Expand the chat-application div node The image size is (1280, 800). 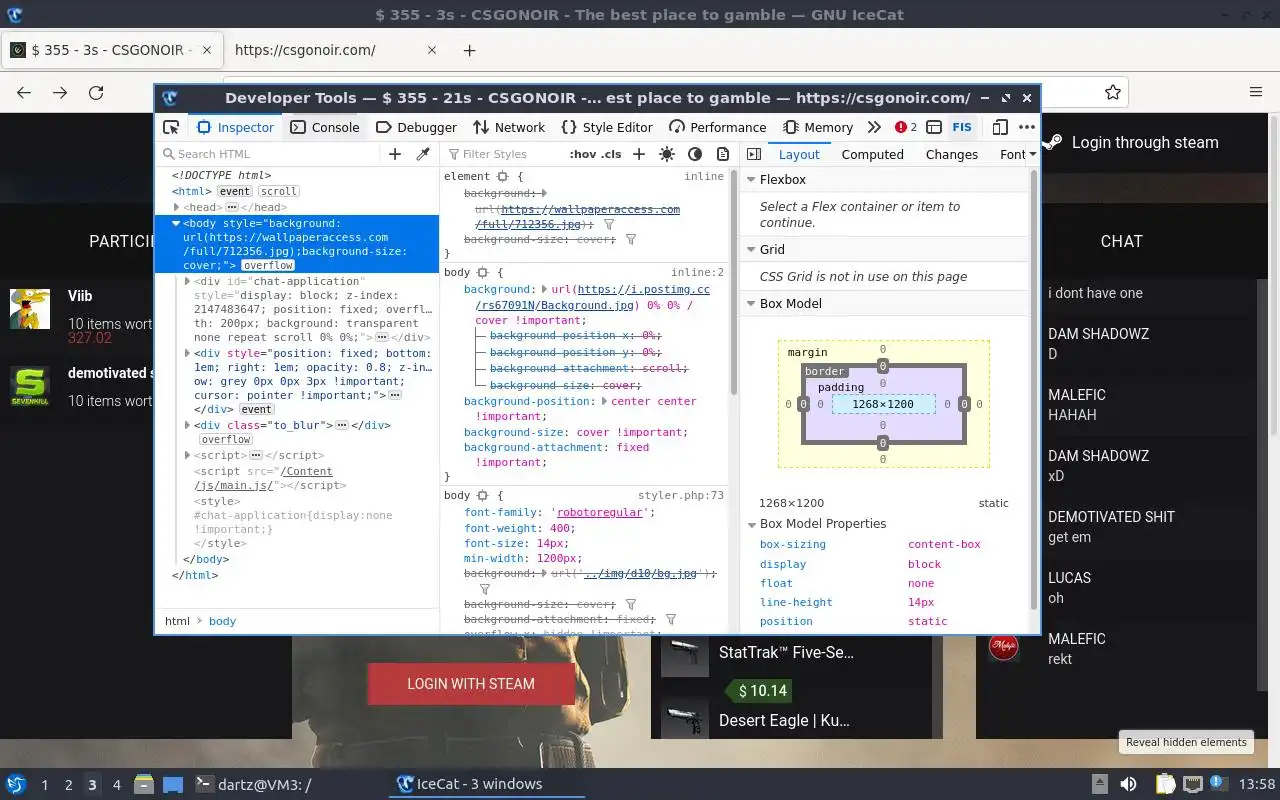coord(188,282)
